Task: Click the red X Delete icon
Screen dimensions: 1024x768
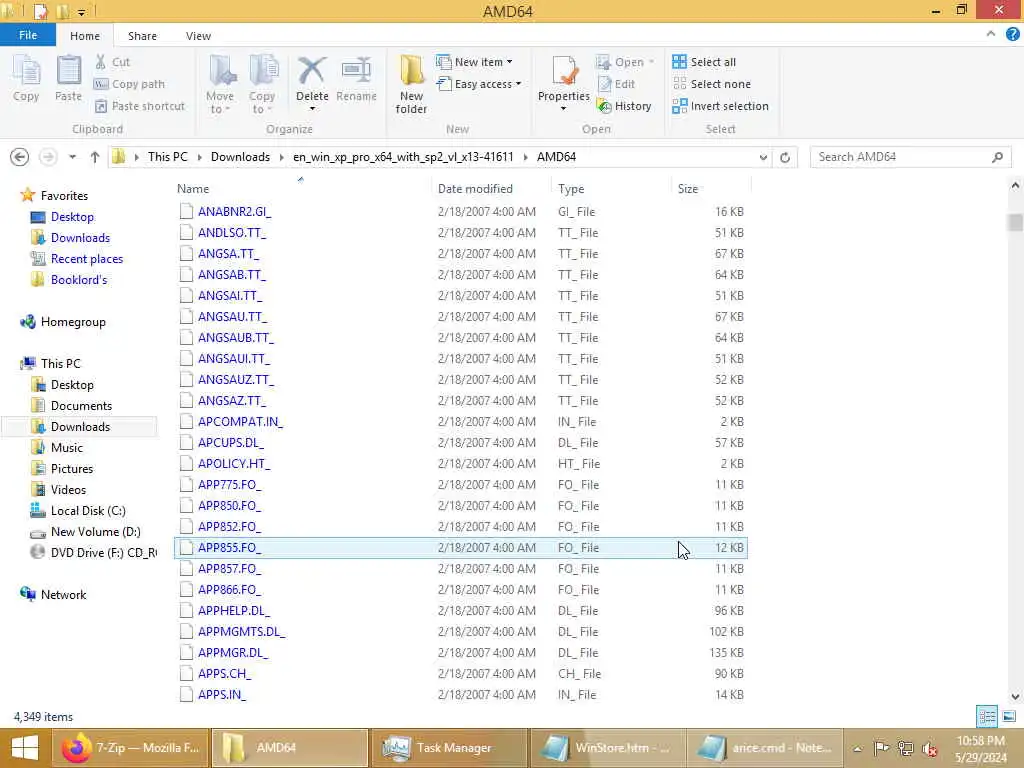Action: pos(312,71)
